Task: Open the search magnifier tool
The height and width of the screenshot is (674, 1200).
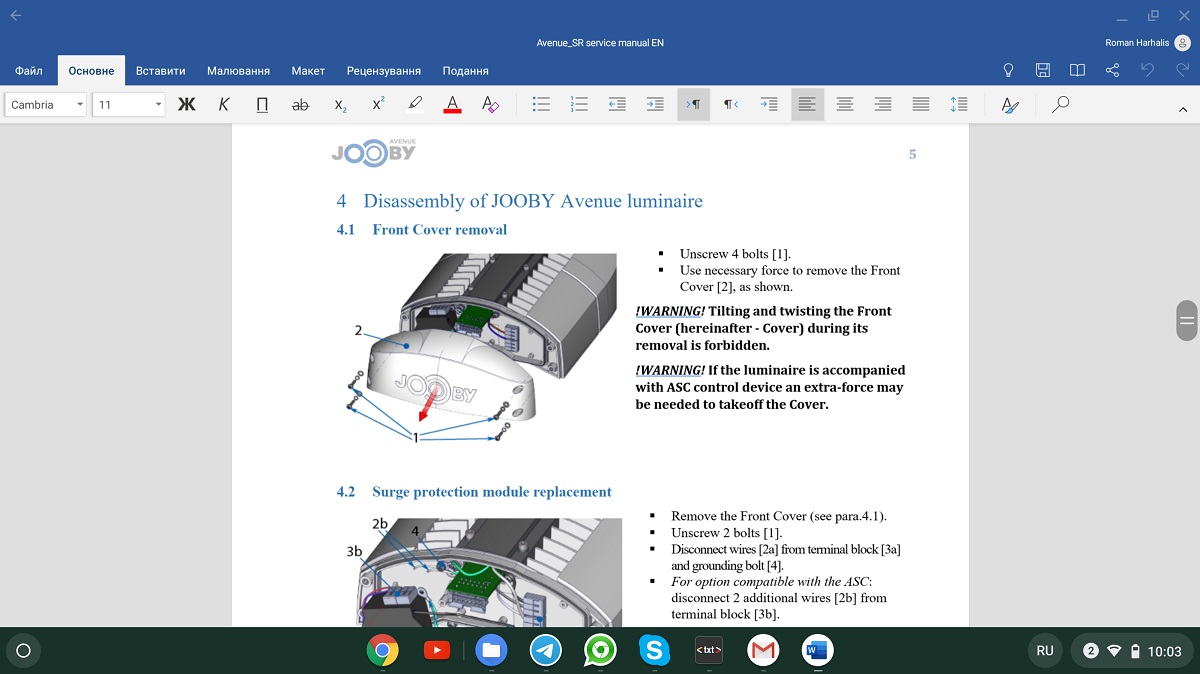Action: click(x=1061, y=104)
